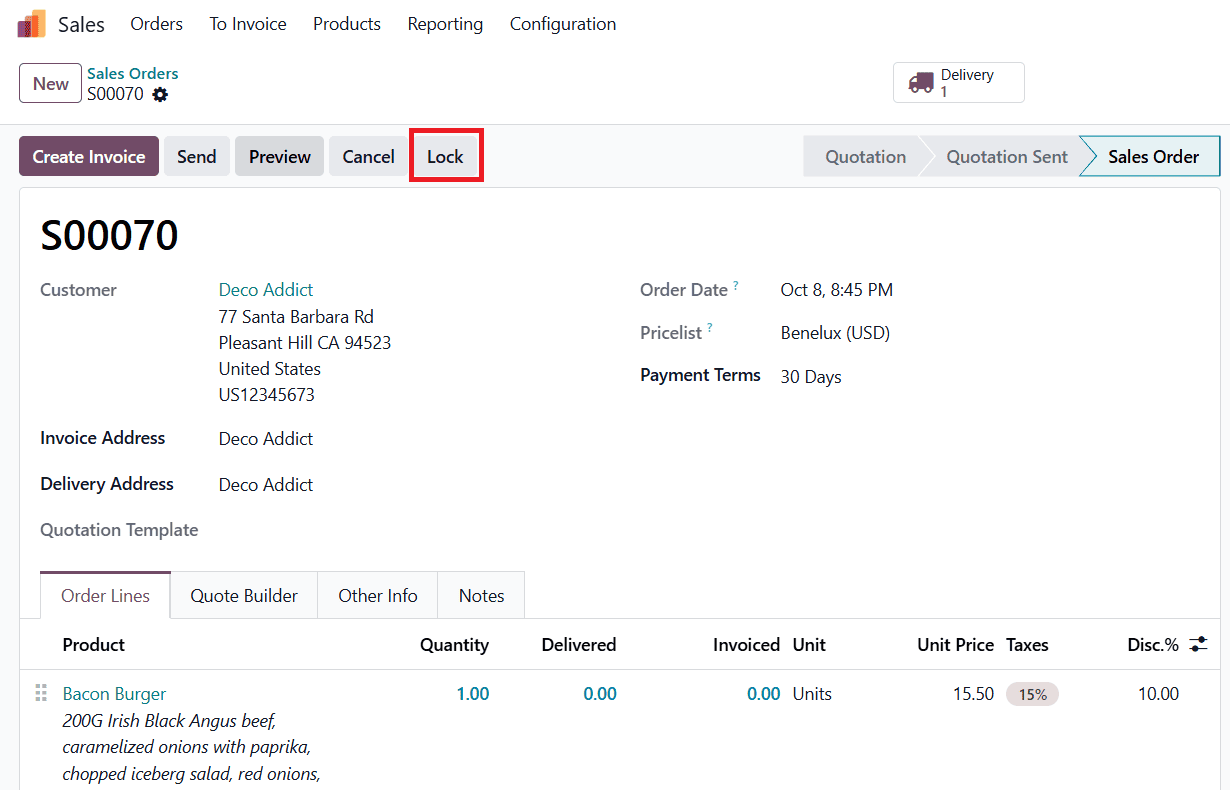Click the Sales app logo icon

click(x=32, y=24)
